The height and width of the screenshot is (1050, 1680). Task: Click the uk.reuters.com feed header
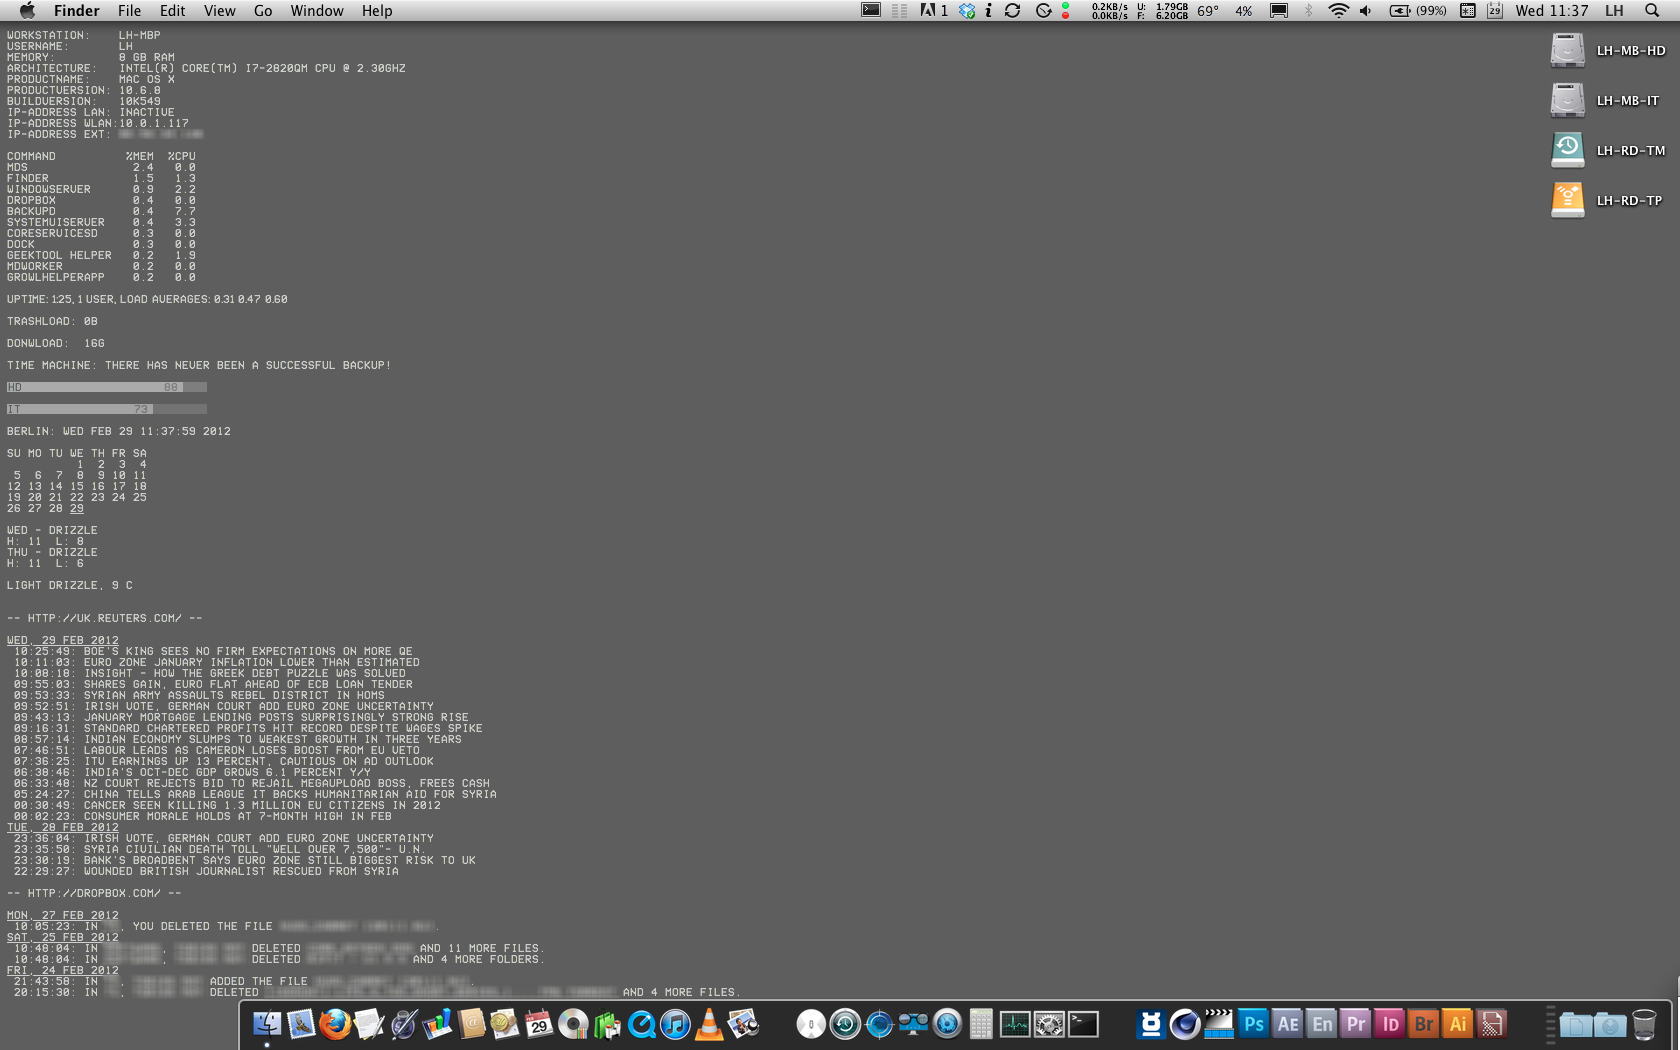click(x=105, y=618)
